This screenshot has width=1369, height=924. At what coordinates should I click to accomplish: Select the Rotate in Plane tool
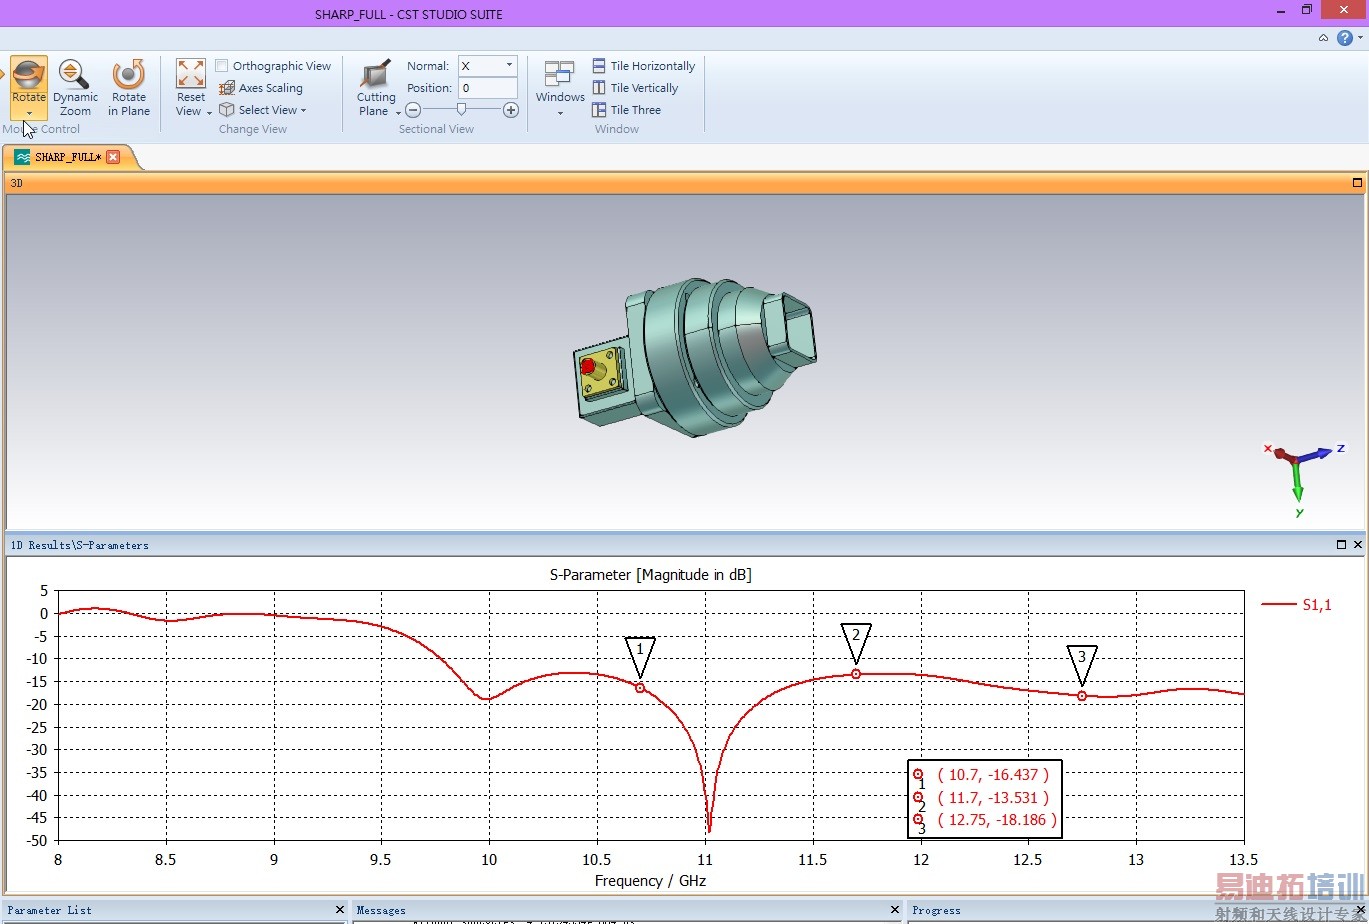pyautogui.click(x=129, y=87)
